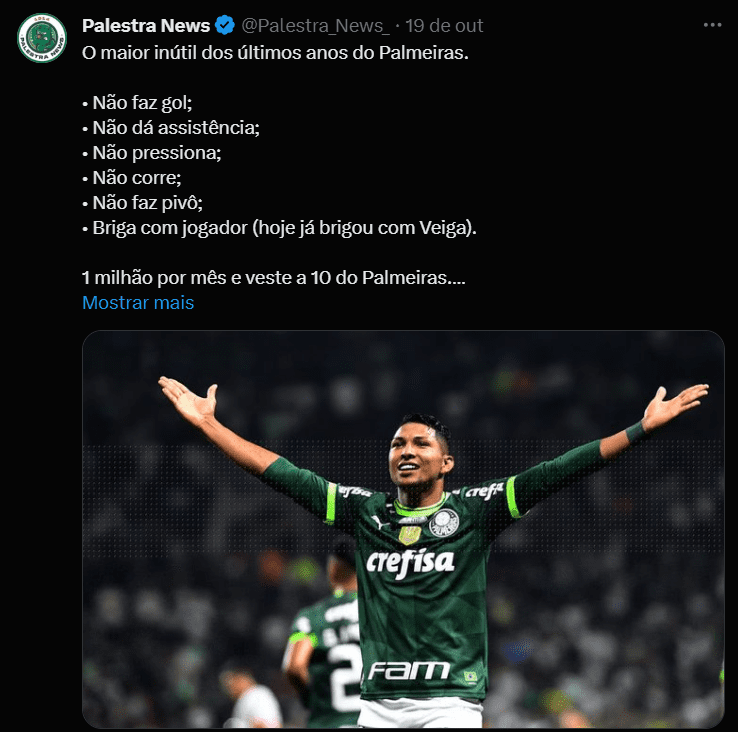
Task: Click the "1 milhão por mês" sentence
Action: 273,277
